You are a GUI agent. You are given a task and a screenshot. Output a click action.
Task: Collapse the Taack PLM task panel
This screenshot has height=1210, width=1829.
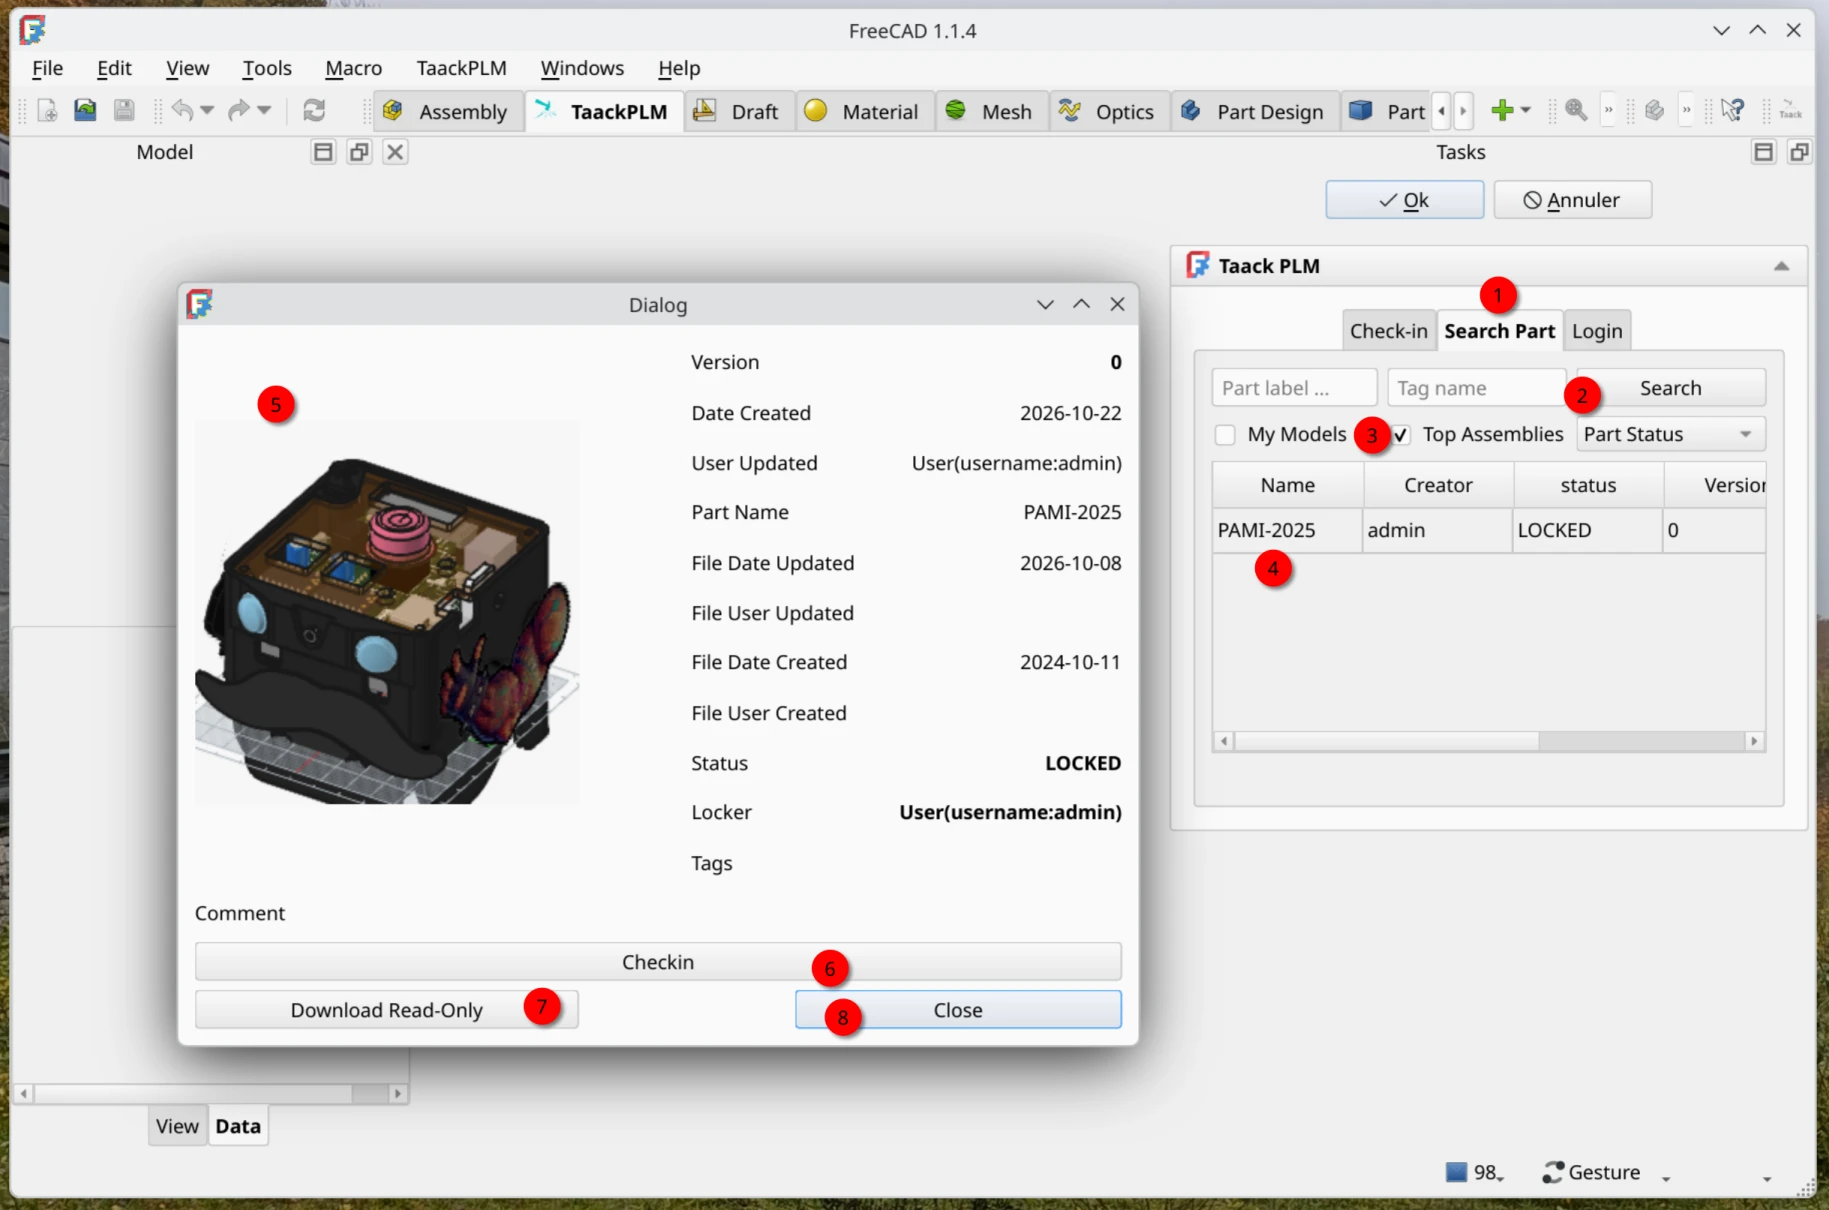tap(1781, 266)
